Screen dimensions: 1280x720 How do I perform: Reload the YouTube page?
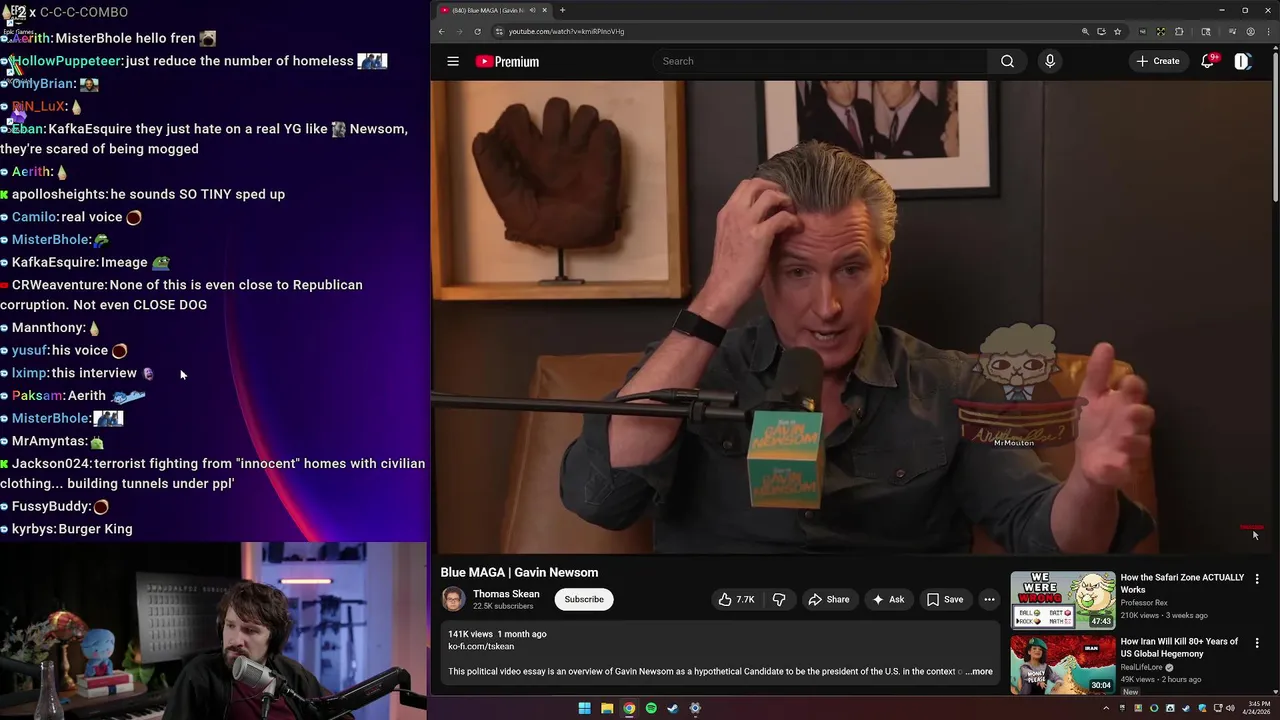(477, 31)
